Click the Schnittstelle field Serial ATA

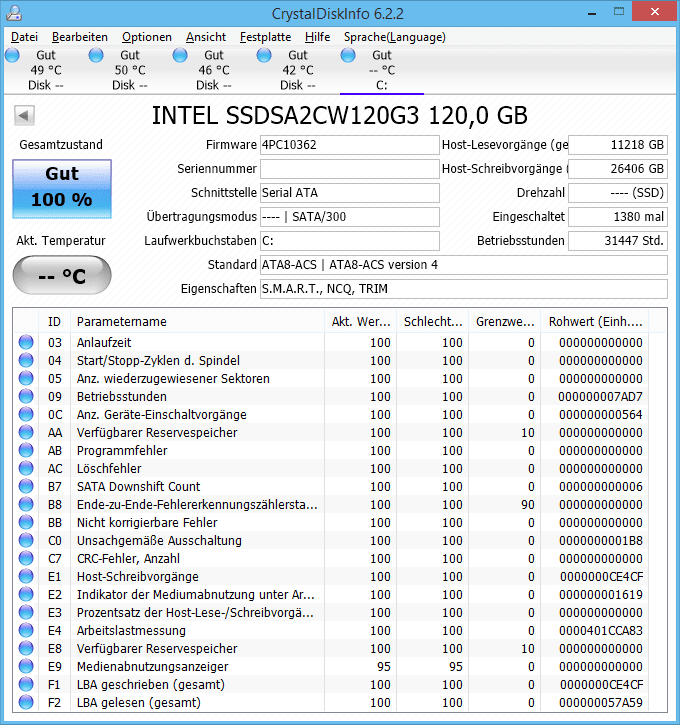click(x=349, y=193)
